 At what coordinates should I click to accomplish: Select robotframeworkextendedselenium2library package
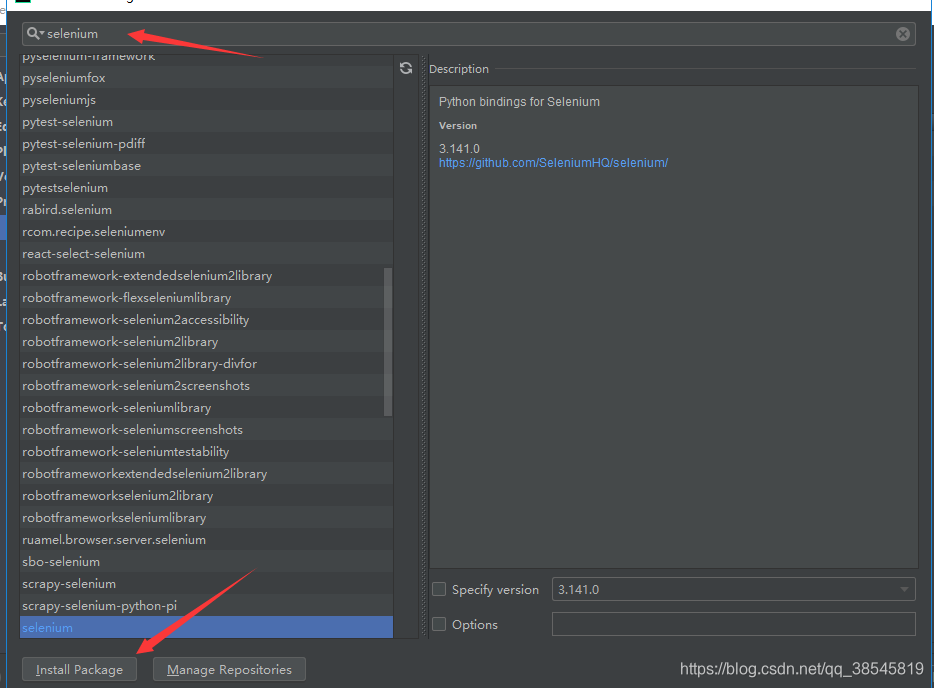[206, 474]
